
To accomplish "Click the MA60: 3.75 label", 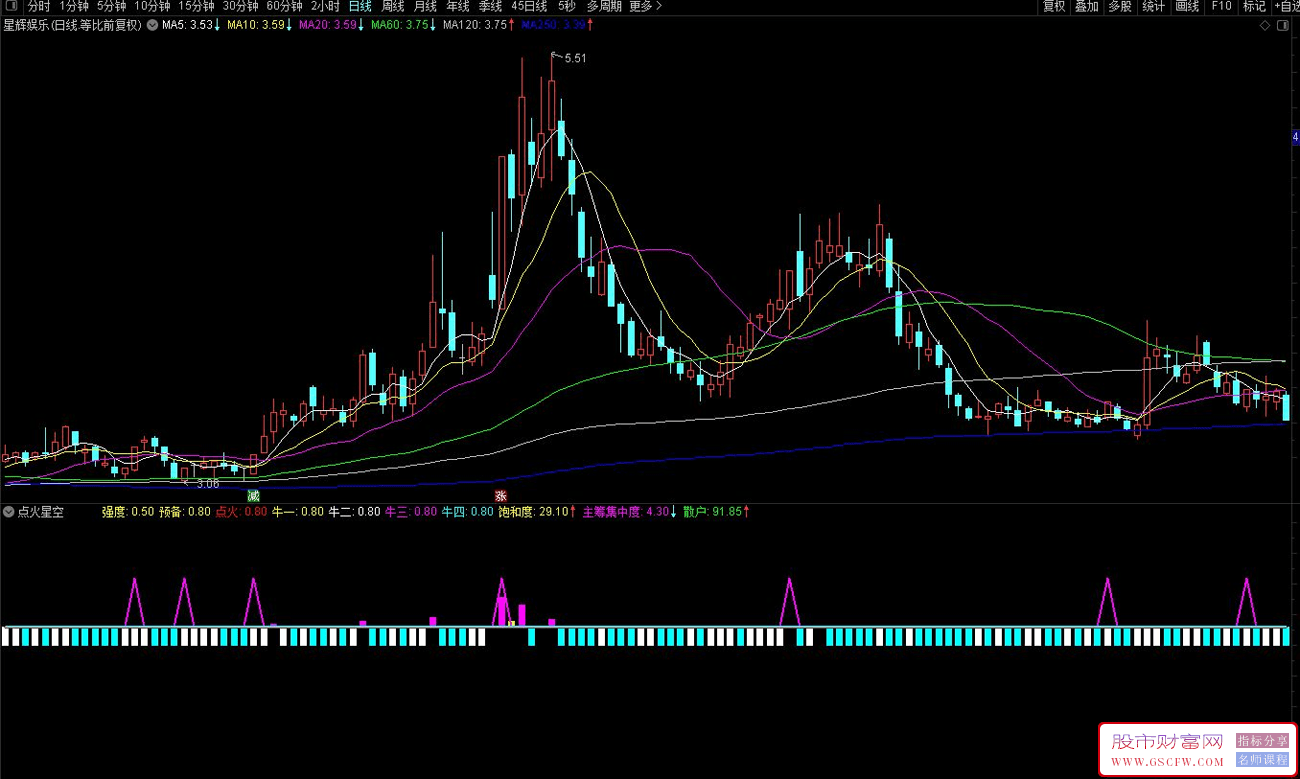I will (x=400, y=26).
